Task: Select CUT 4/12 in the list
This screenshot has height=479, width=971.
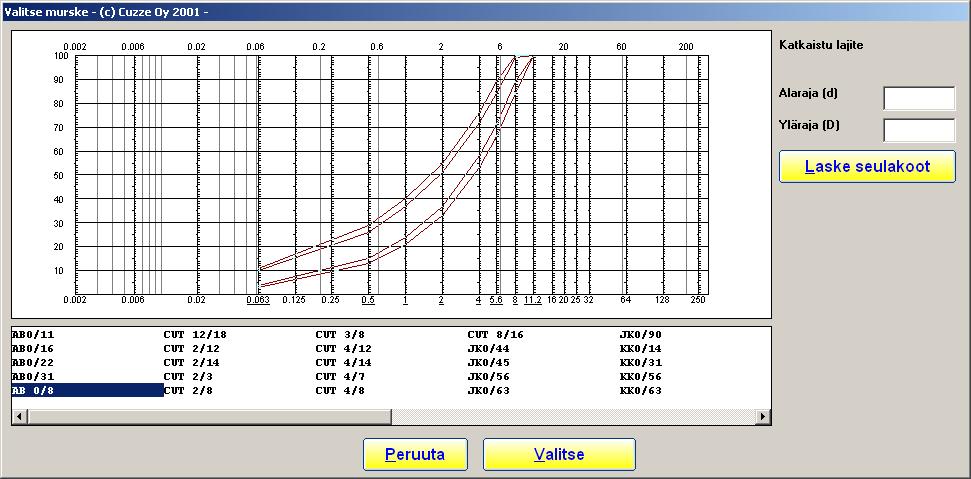Action: 344,349
